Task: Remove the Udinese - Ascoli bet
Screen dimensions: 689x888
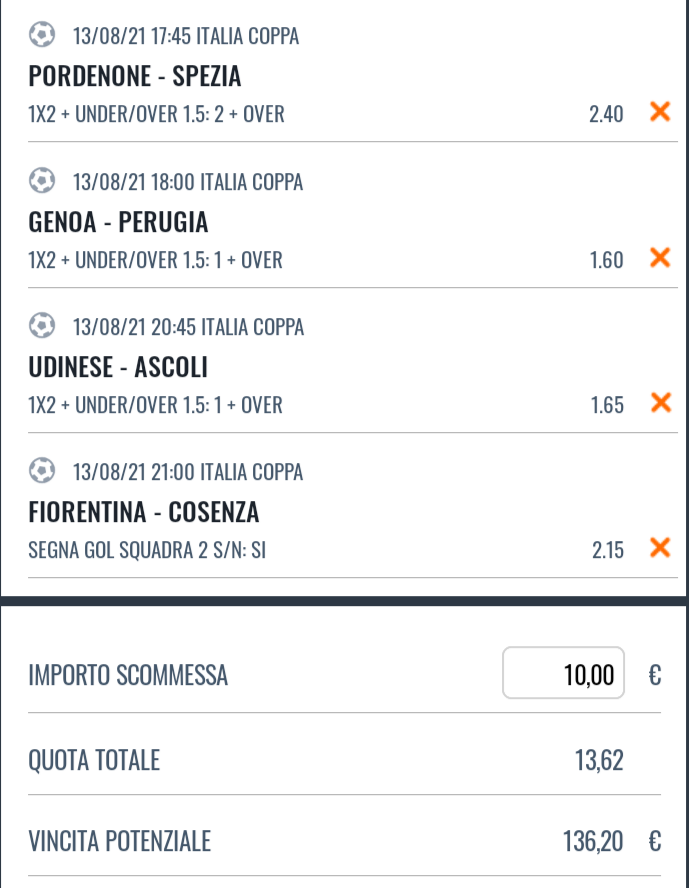Action: [x=660, y=404]
